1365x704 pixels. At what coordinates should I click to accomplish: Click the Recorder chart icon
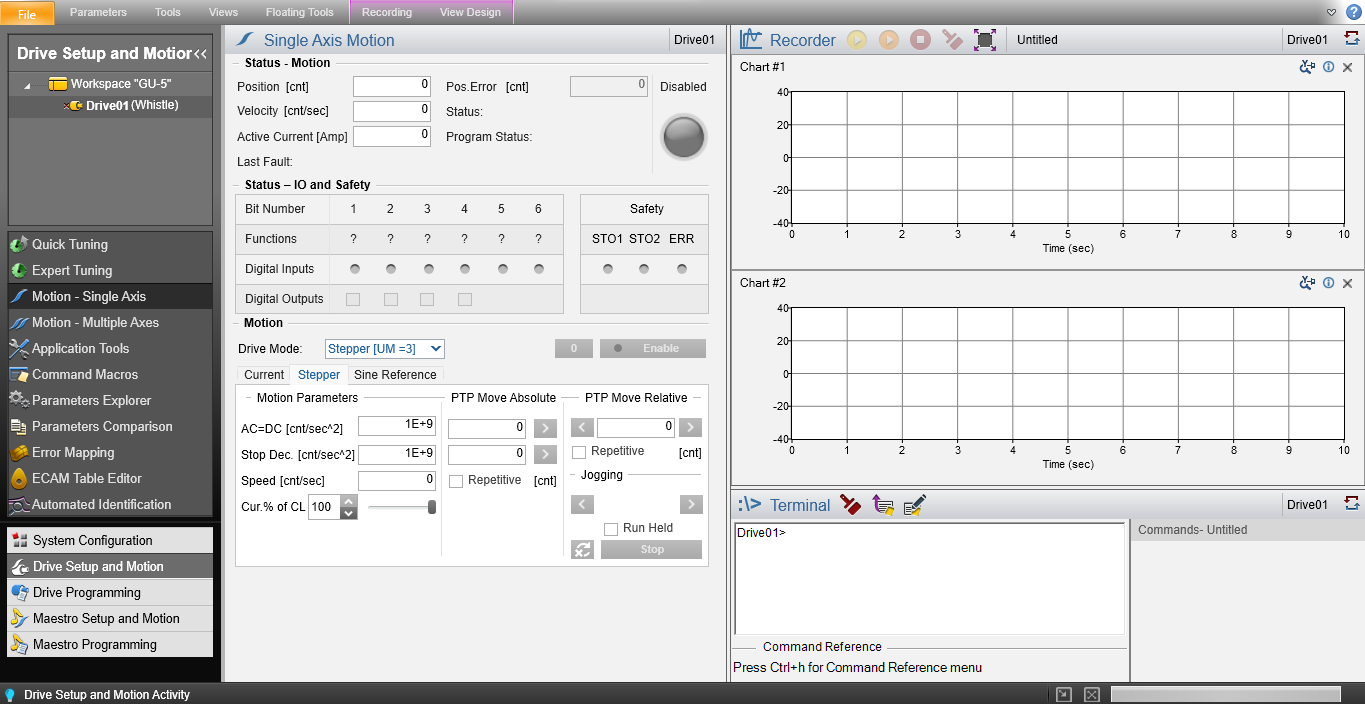(751, 40)
